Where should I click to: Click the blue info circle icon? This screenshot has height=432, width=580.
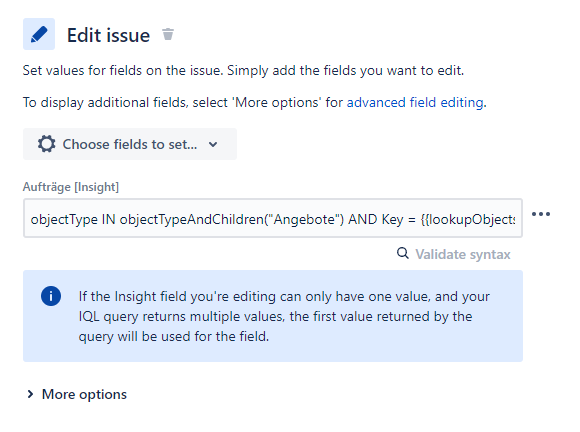click(51, 296)
